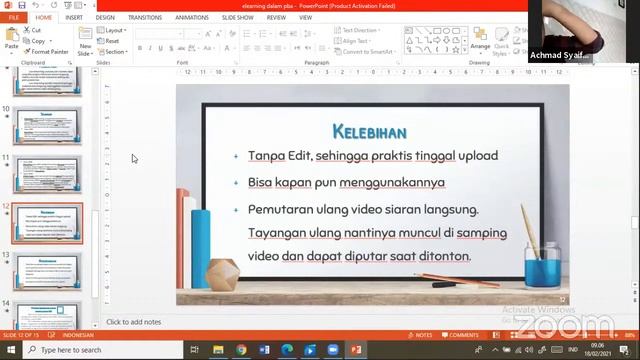640x360 pixels.
Task: Toggle Strikethrough formatting
Action: 181,48
